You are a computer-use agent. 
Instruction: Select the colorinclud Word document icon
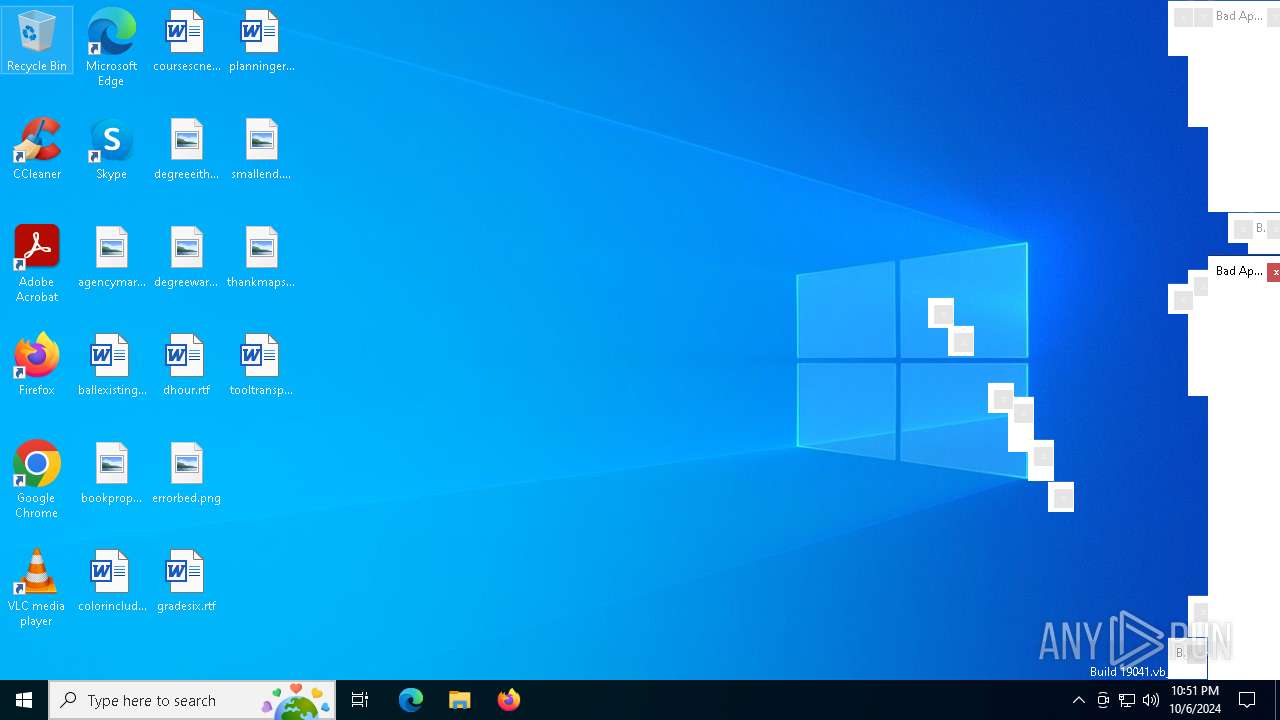pyautogui.click(x=111, y=580)
